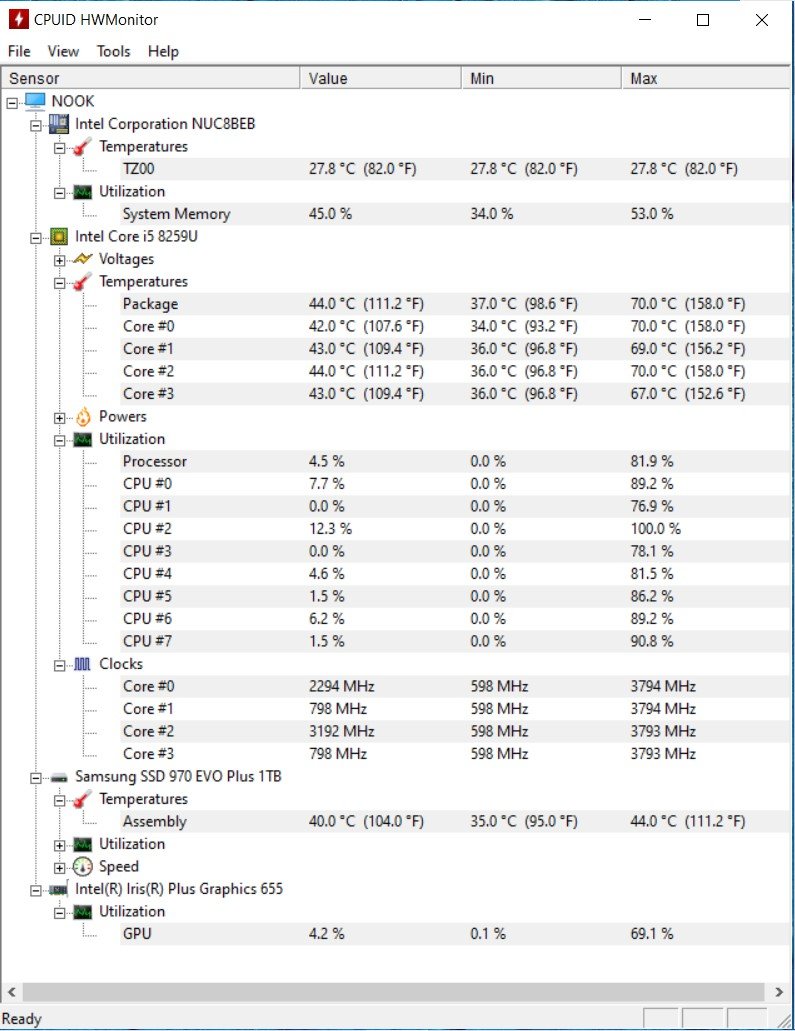The width and height of the screenshot is (795, 1031).
Task: Open the File menu
Action: click(19, 51)
